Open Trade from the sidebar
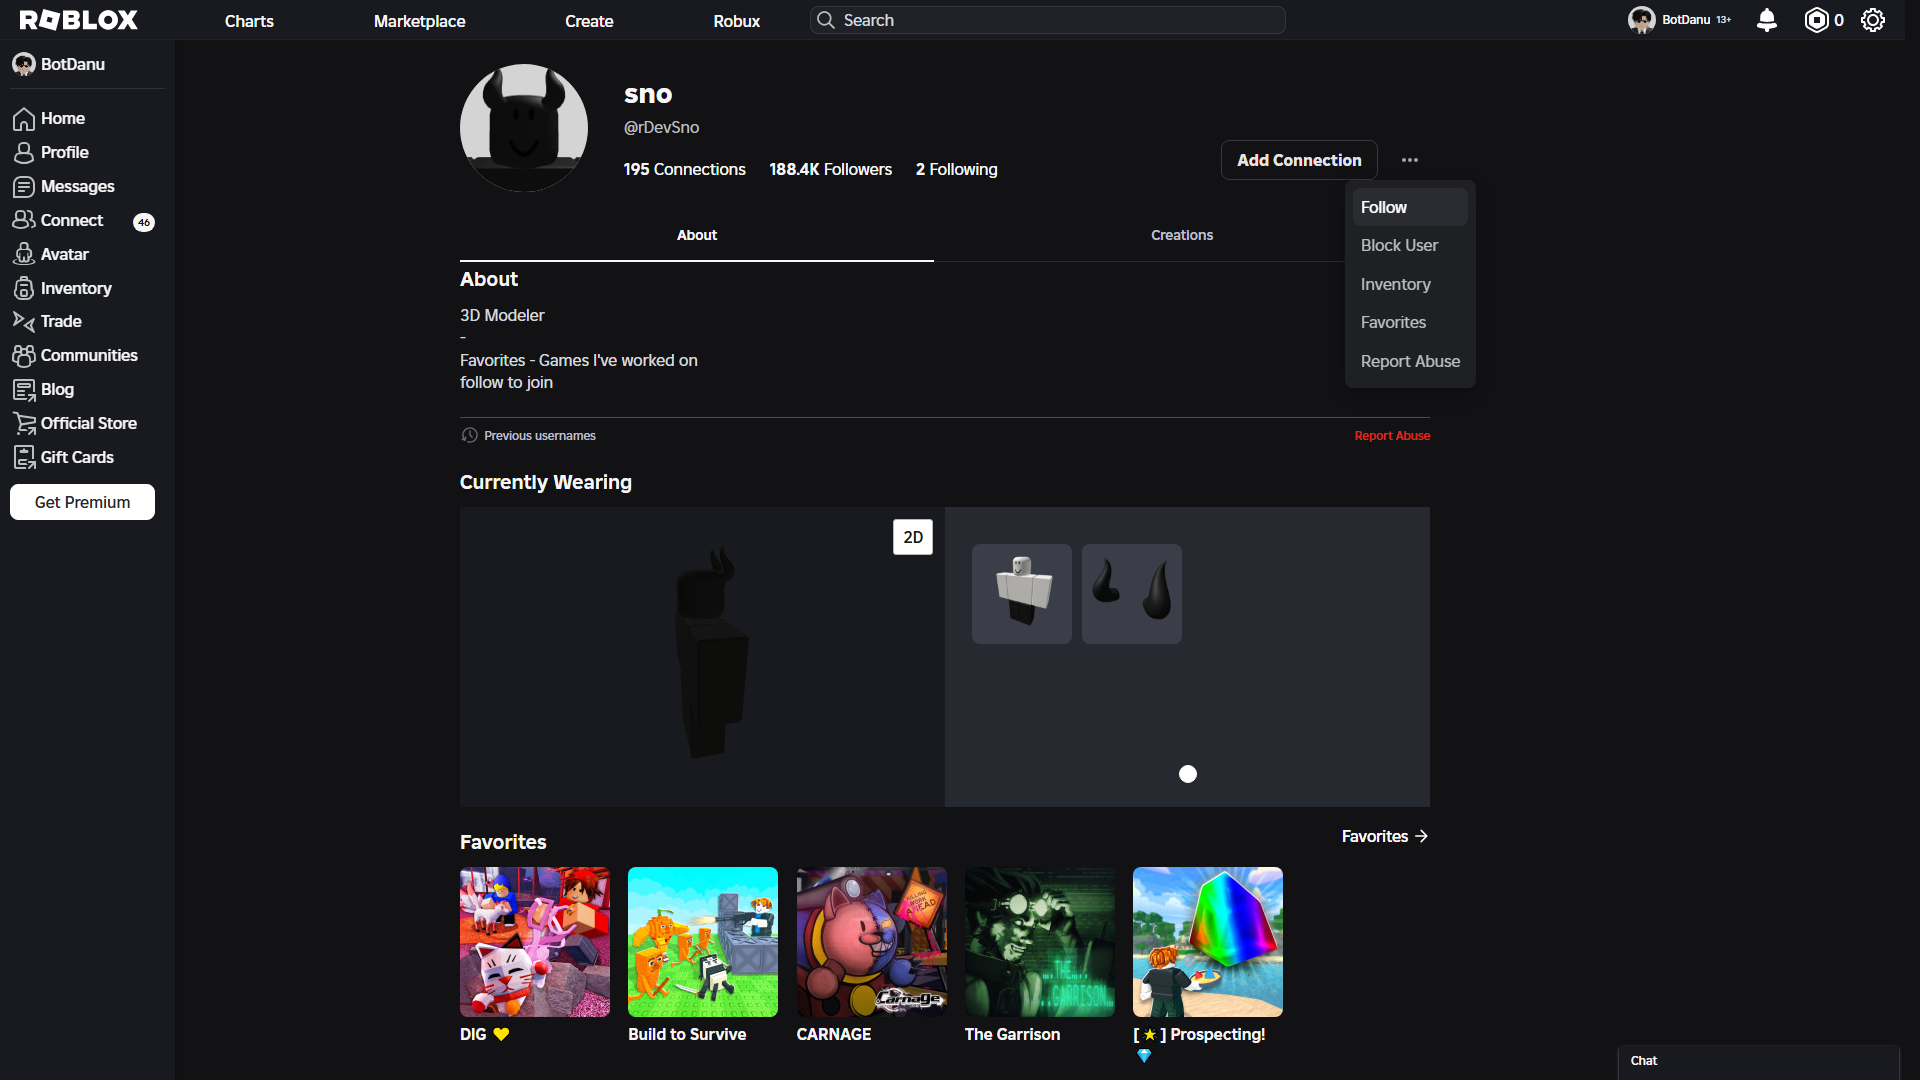The width and height of the screenshot is (1920, 1080). coord(60,321)
